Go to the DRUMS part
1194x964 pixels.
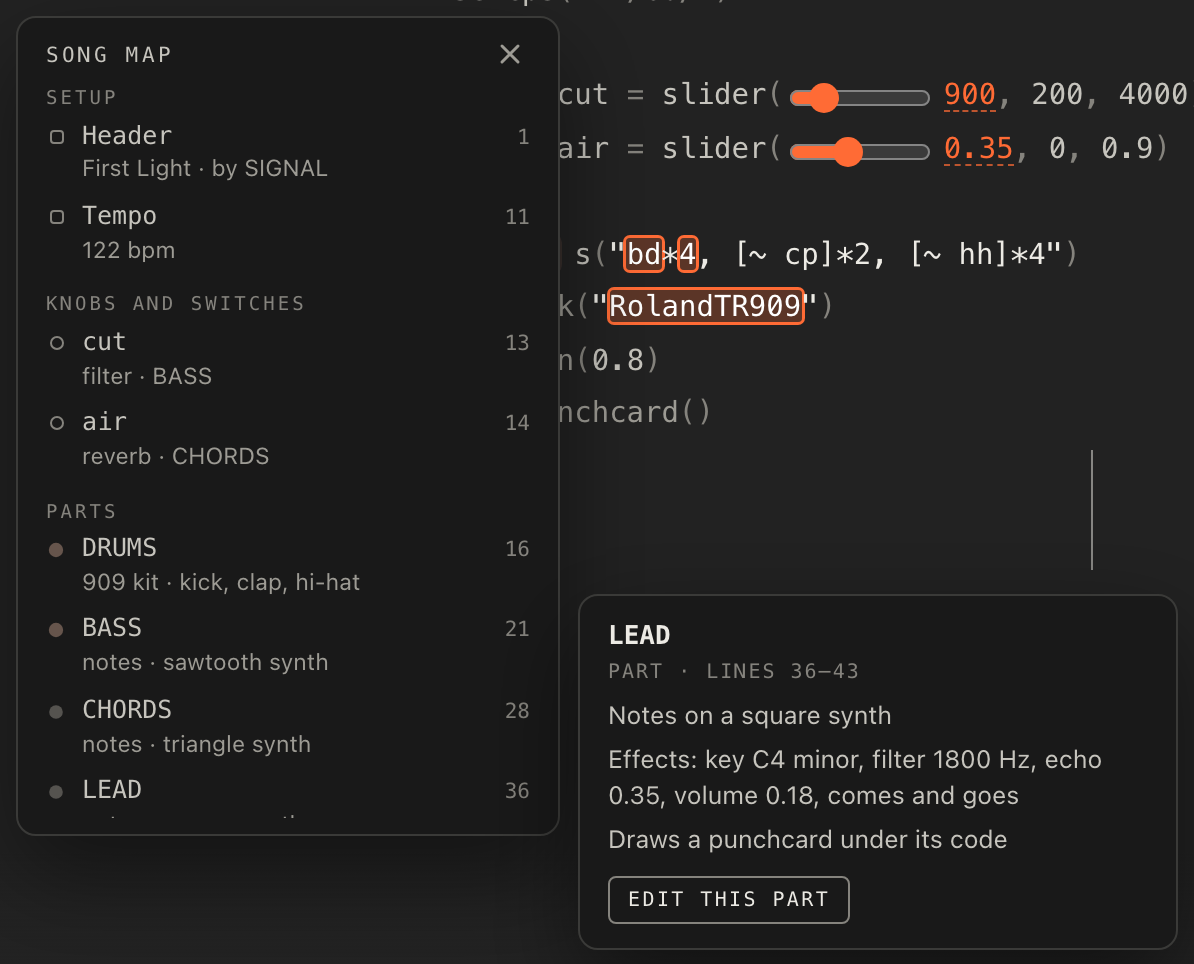289,565
